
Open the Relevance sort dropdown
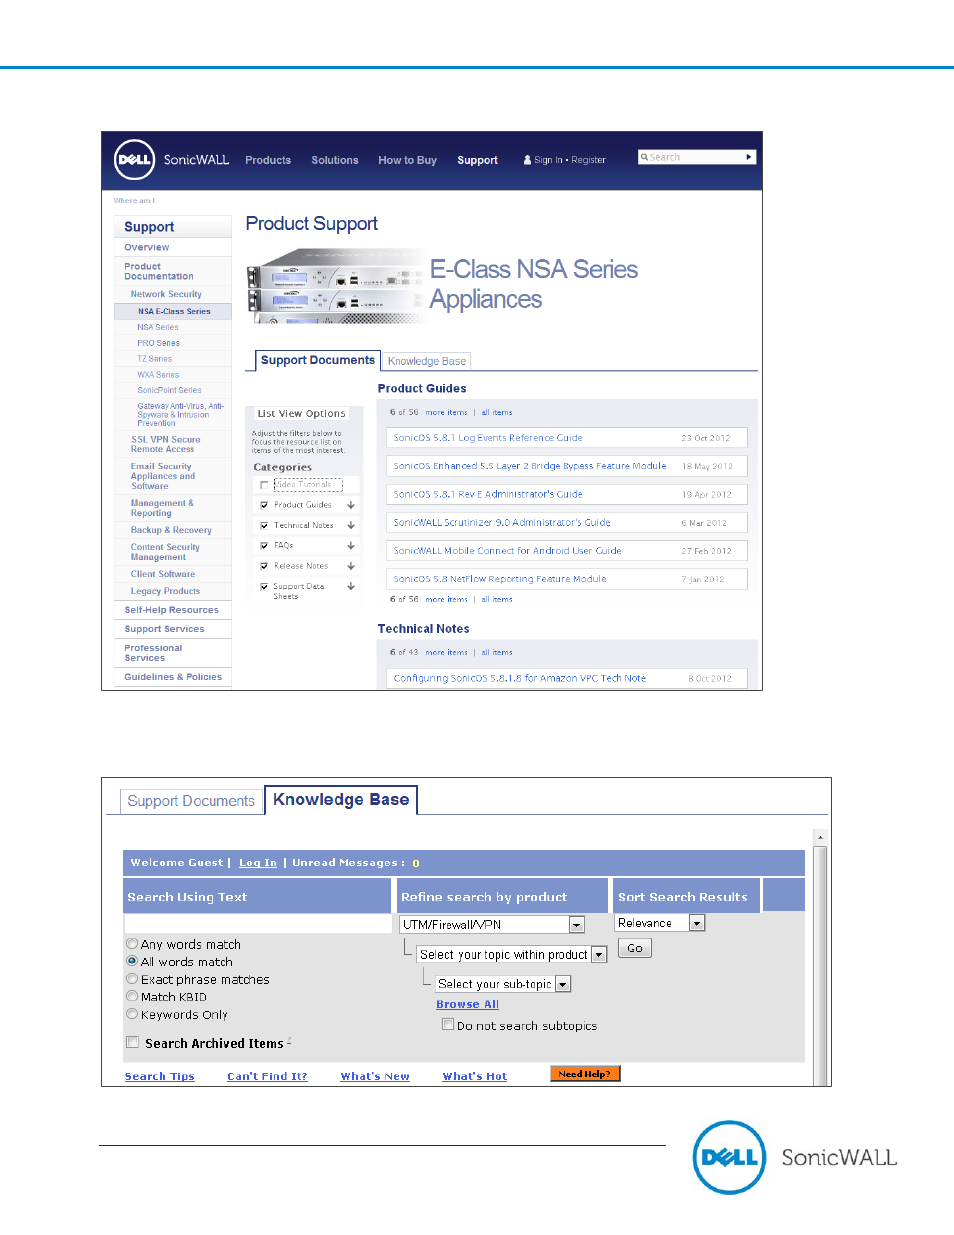659,923
